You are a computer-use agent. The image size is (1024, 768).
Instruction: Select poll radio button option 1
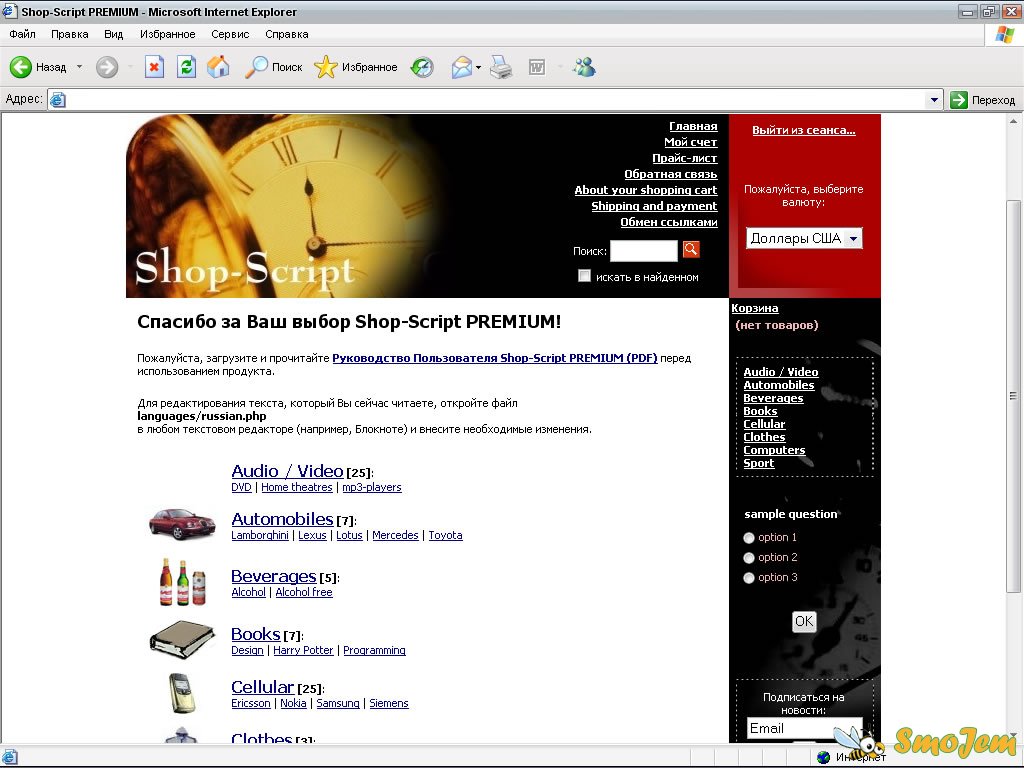[x=749, y=537]
